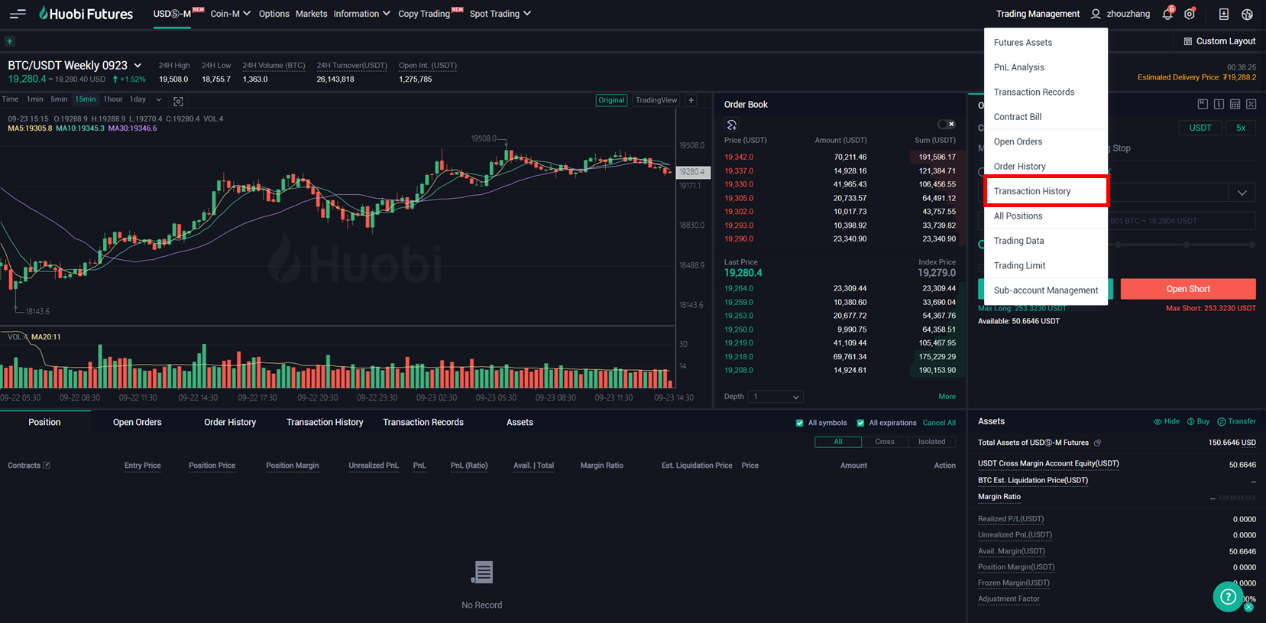Select the 1hour chart interval
Image resolution: width=1266 pixels, height=623 pixels.
pos(113,100)
